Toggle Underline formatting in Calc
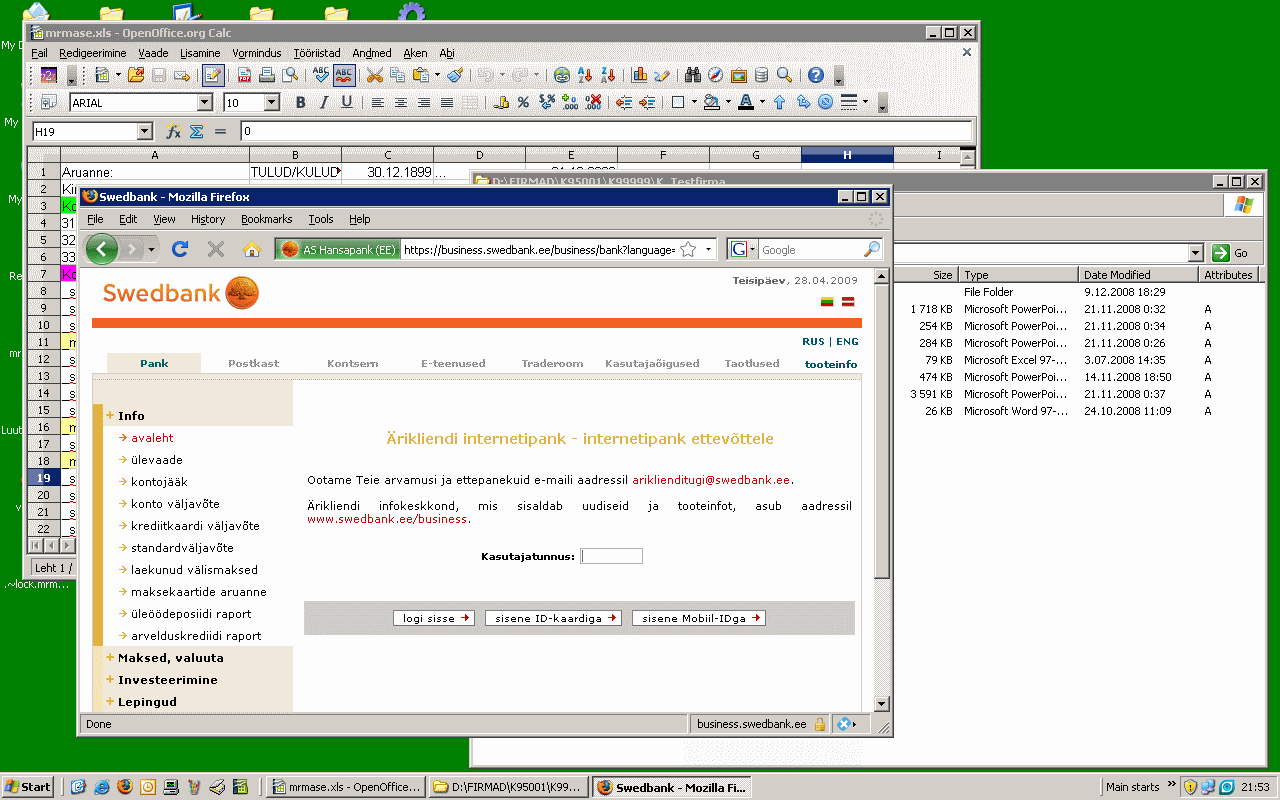The height and width of the screenshot is (800, 1280). click(x=347, y=102)
